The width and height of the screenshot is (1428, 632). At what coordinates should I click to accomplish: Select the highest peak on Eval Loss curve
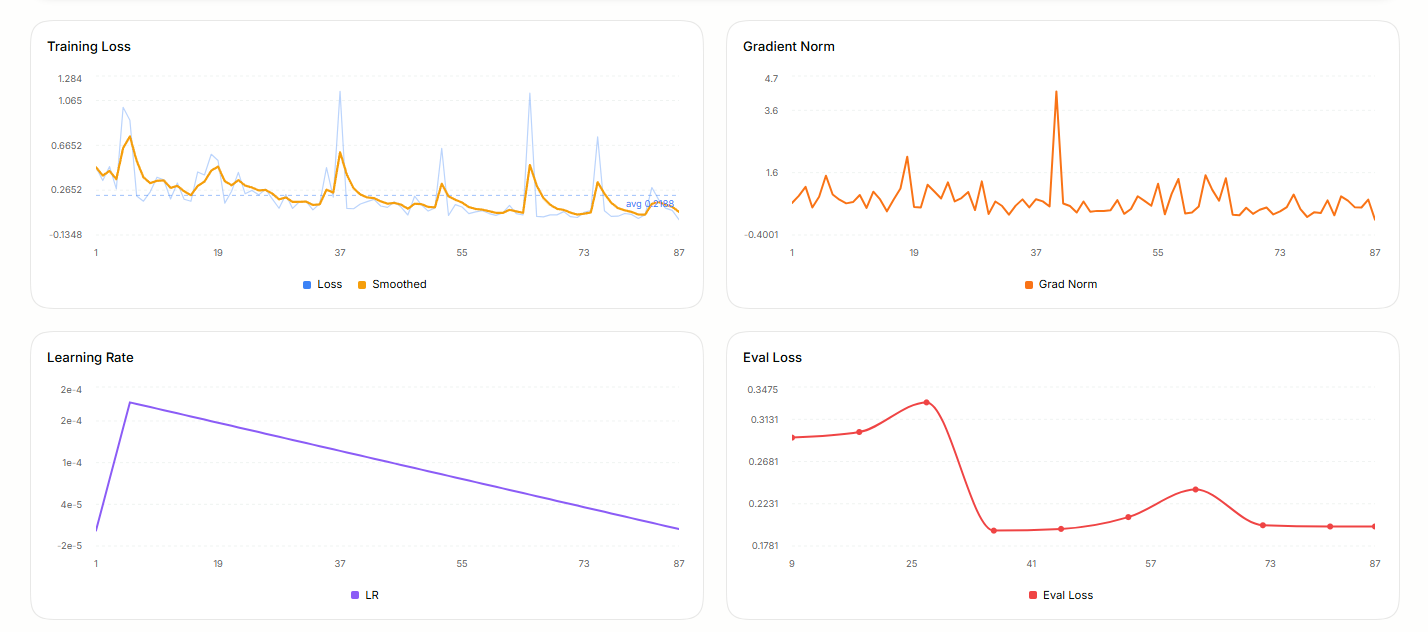(927, 402)
